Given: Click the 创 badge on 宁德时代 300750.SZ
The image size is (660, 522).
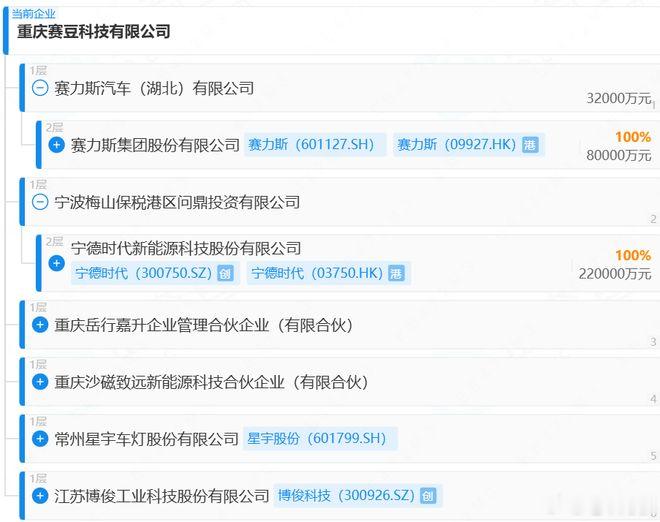Looking at the screenshot, I should [x=225, y=273].
